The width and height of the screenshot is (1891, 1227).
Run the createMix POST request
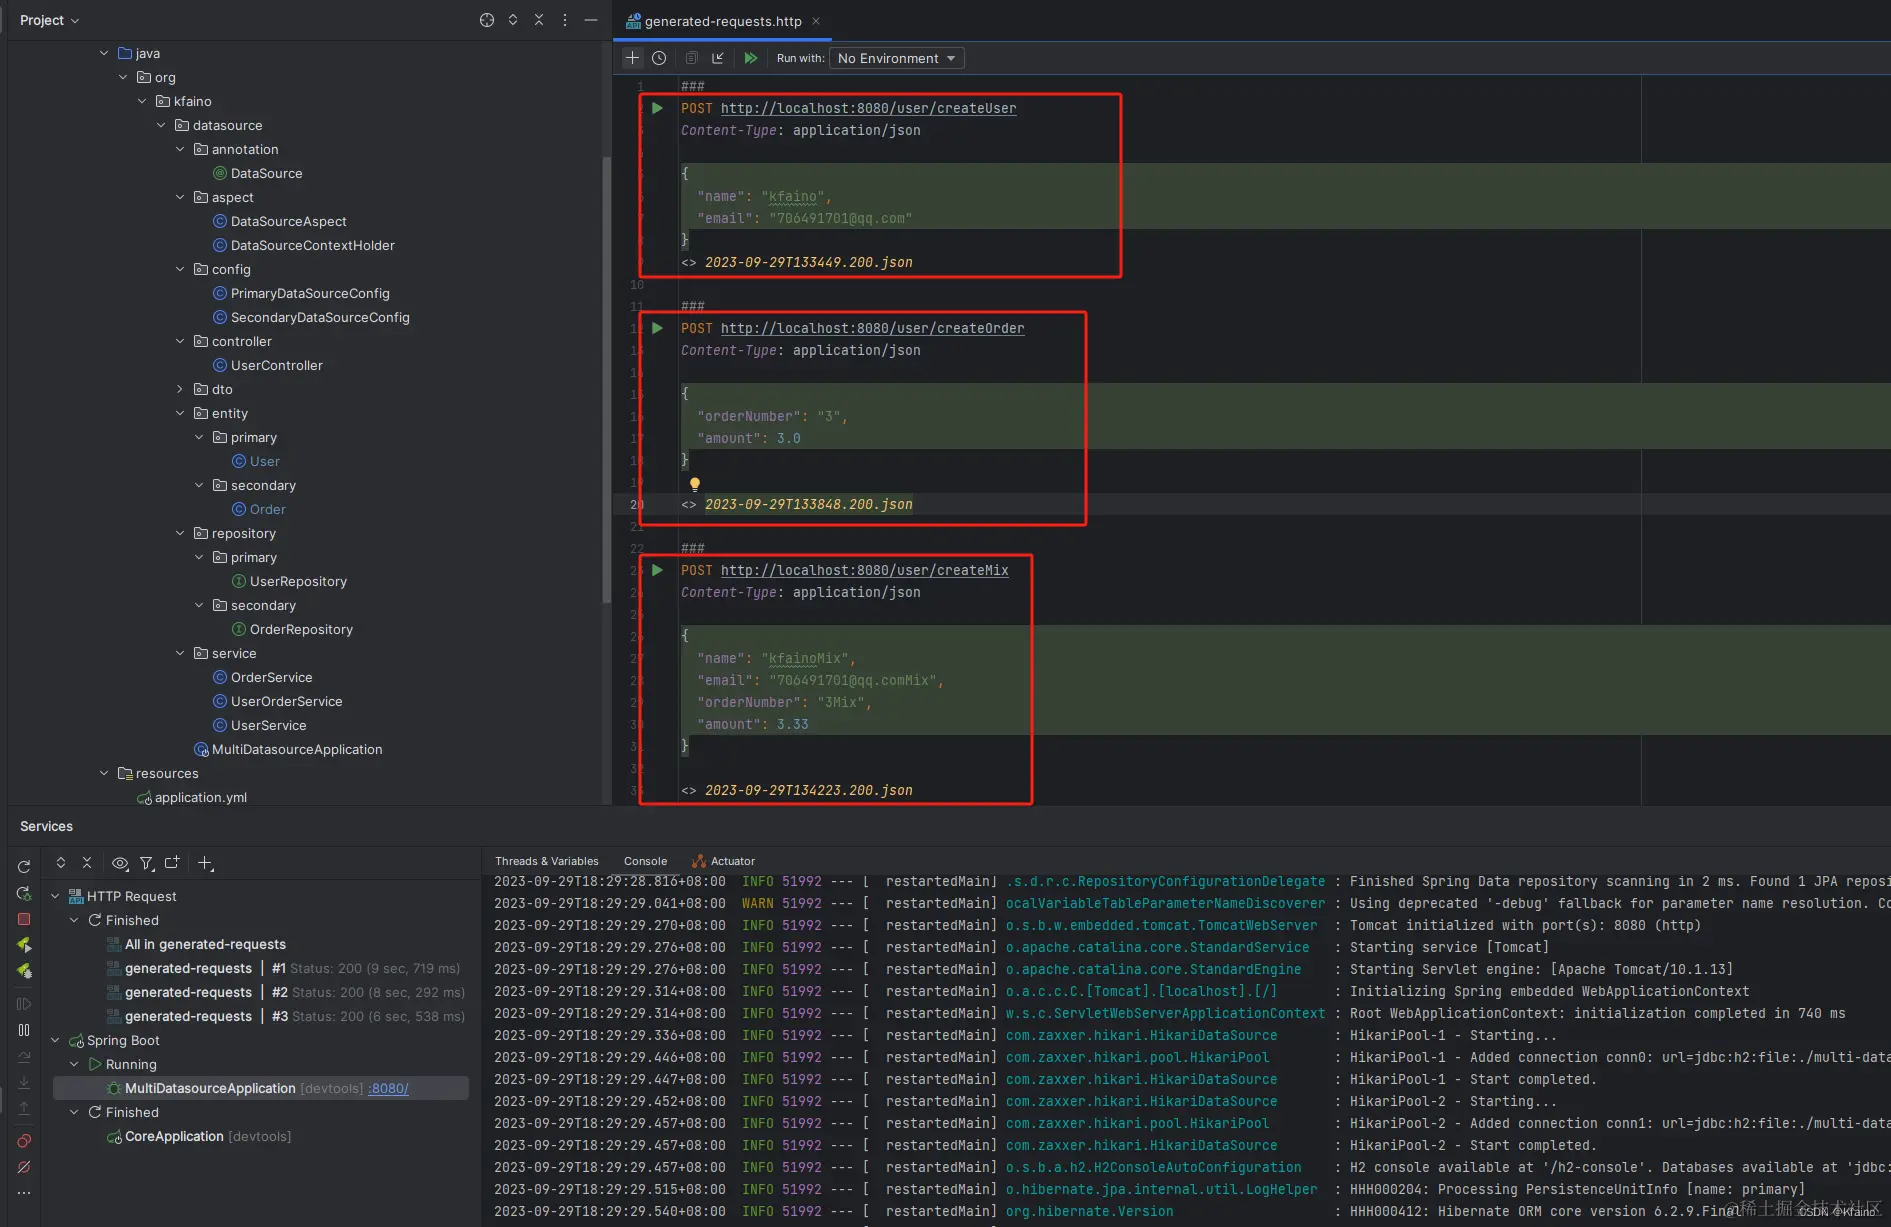point(657,570)
